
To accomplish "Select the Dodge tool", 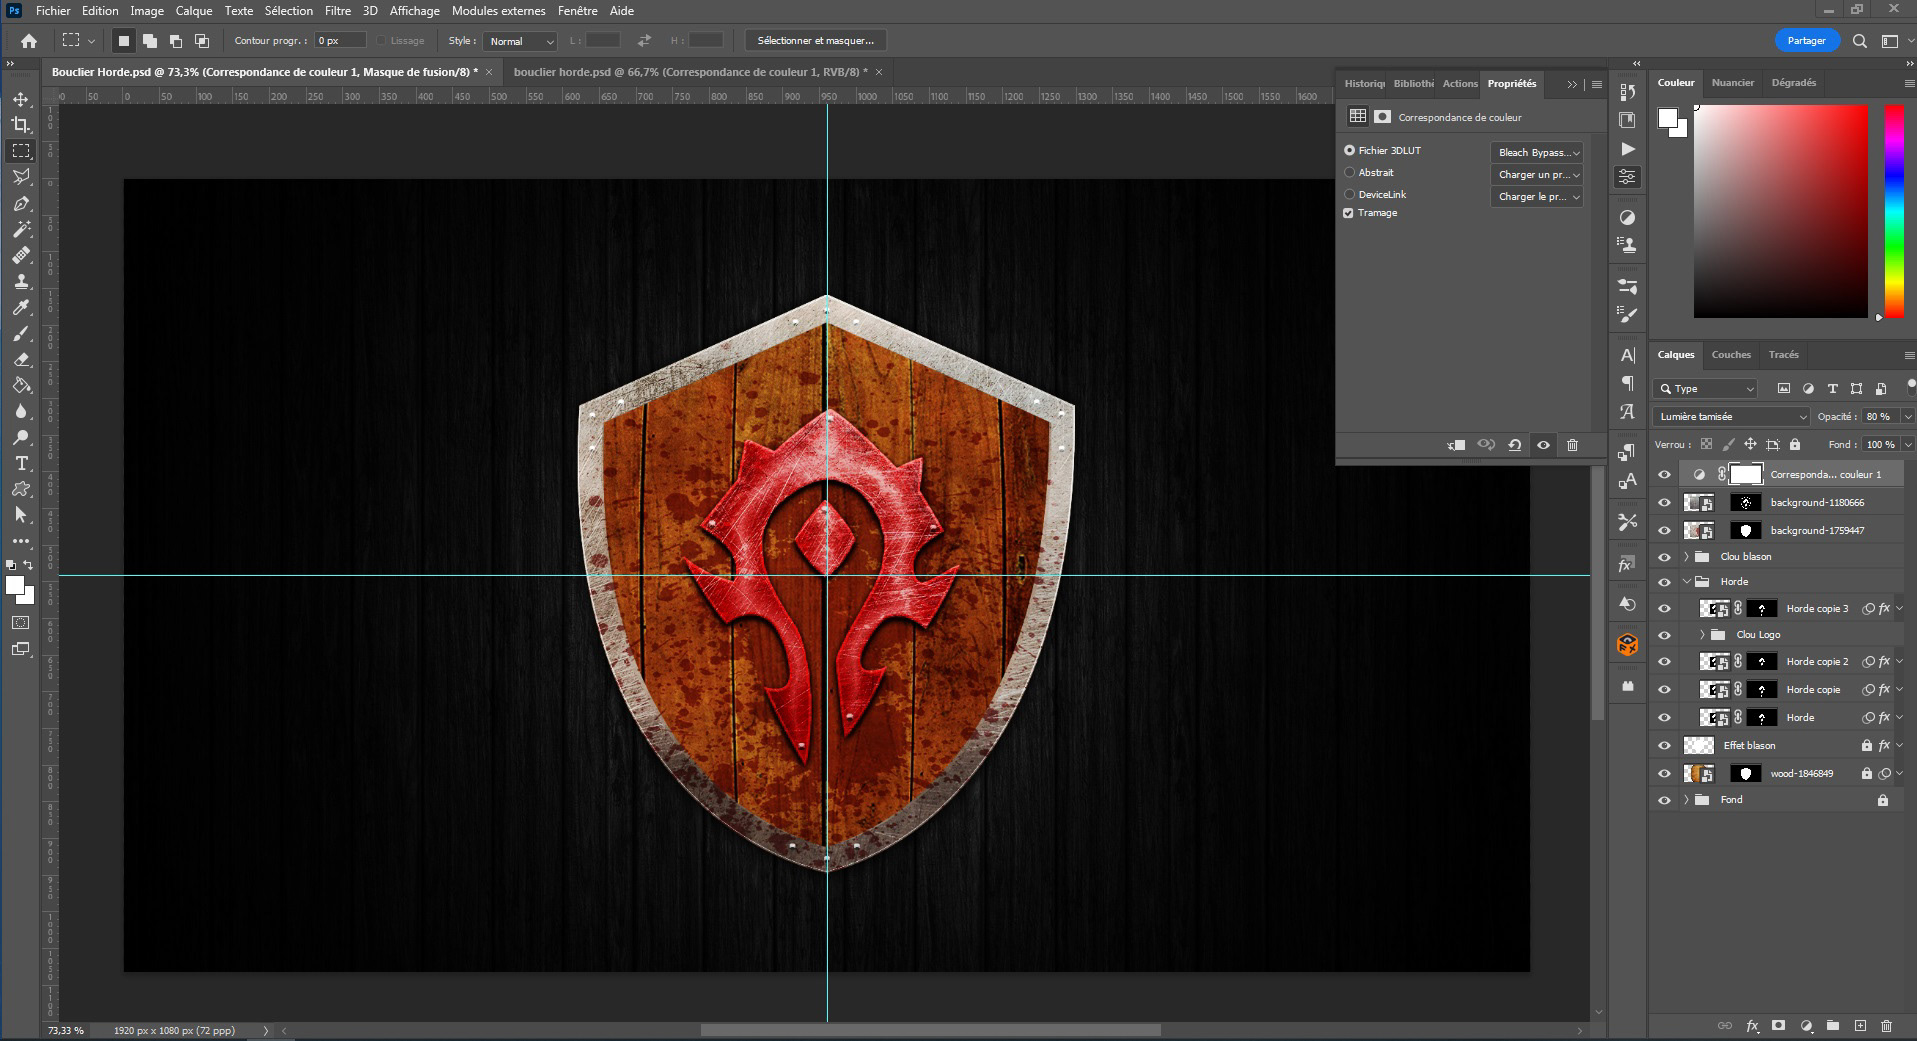I will click(x=21, y=437).
